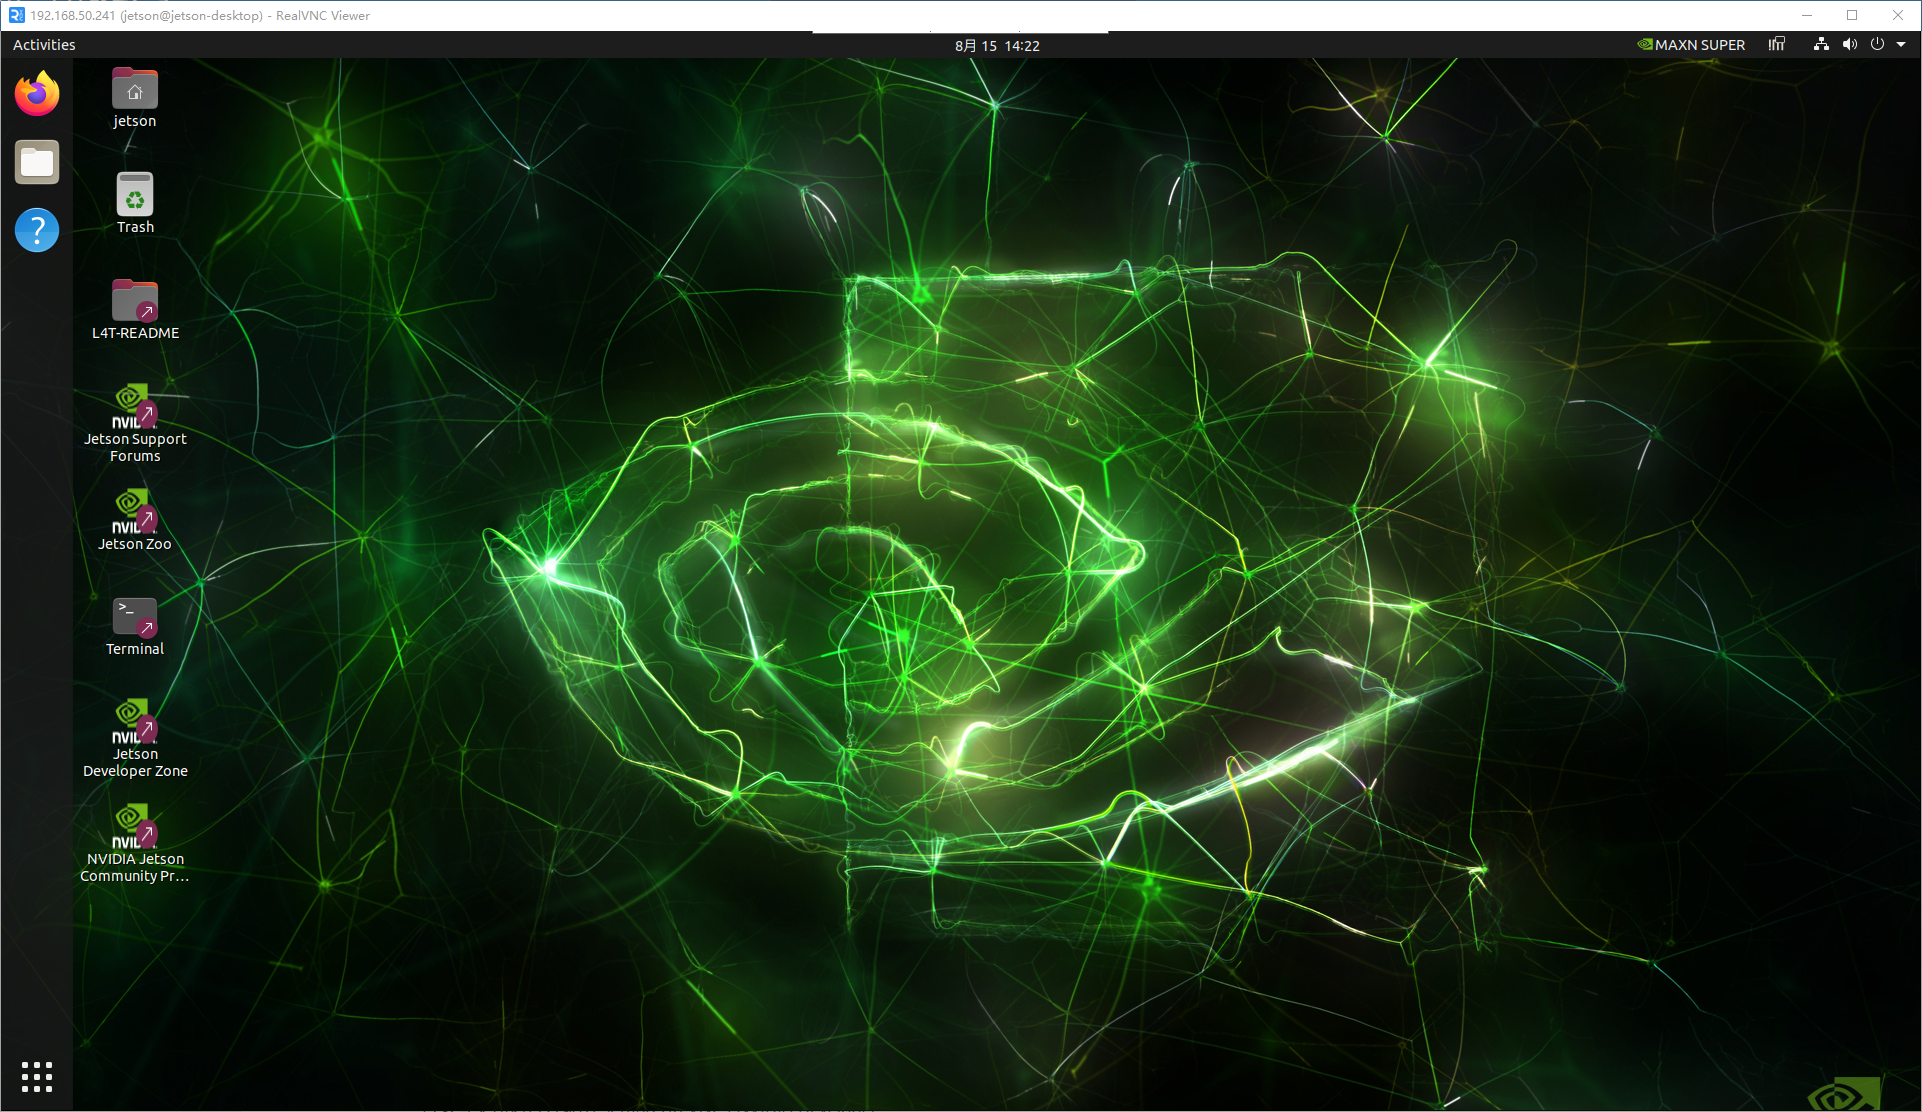Open the Activities overview
This screenshot has height=1112, width=1922.
[44, 45]
